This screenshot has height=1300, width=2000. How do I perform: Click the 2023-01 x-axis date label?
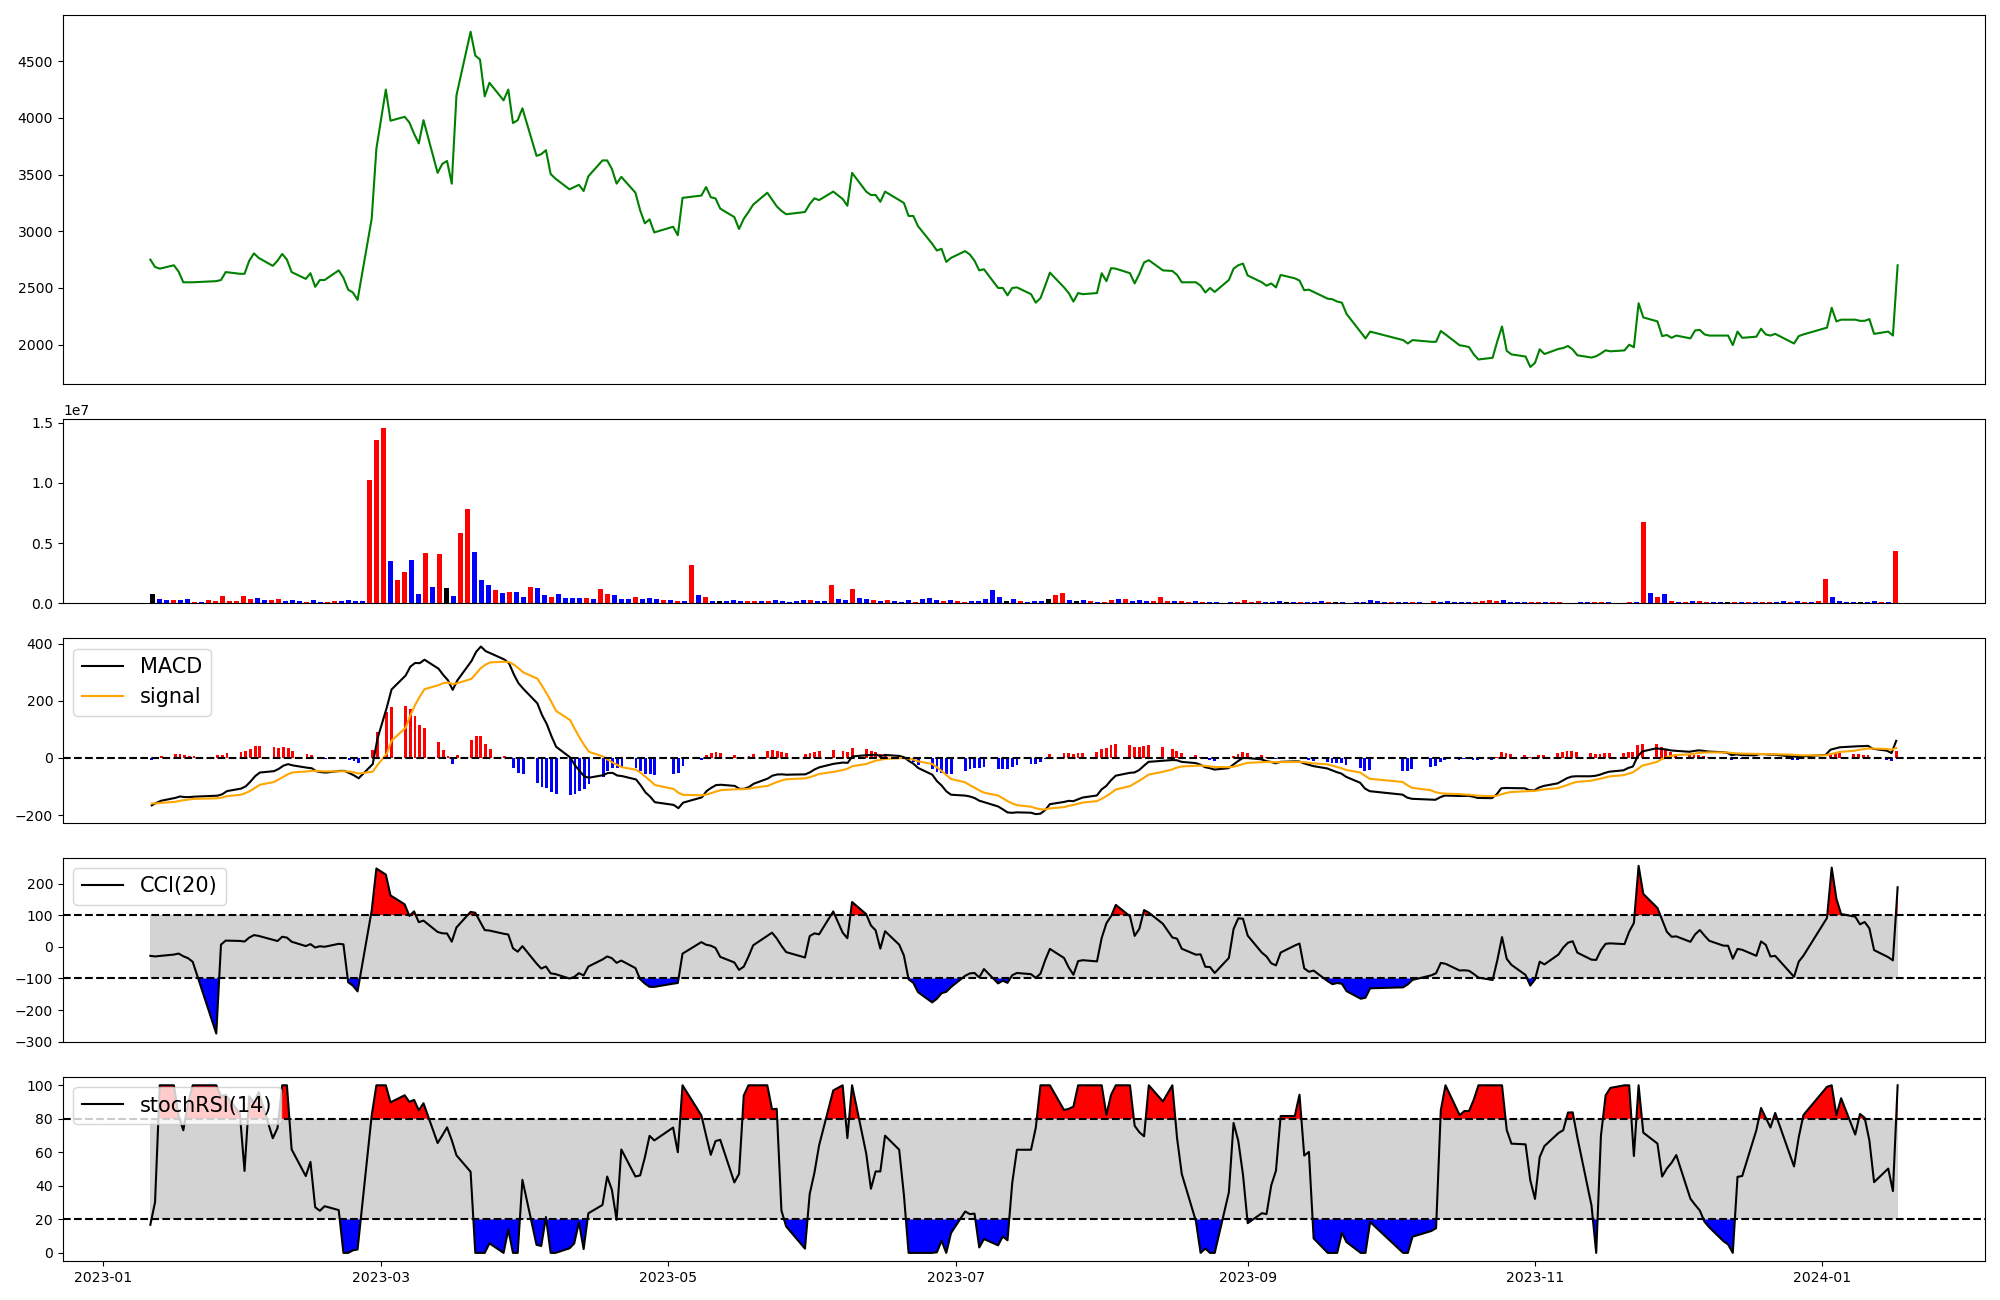pyautogui.click(x=103, y=1277)
